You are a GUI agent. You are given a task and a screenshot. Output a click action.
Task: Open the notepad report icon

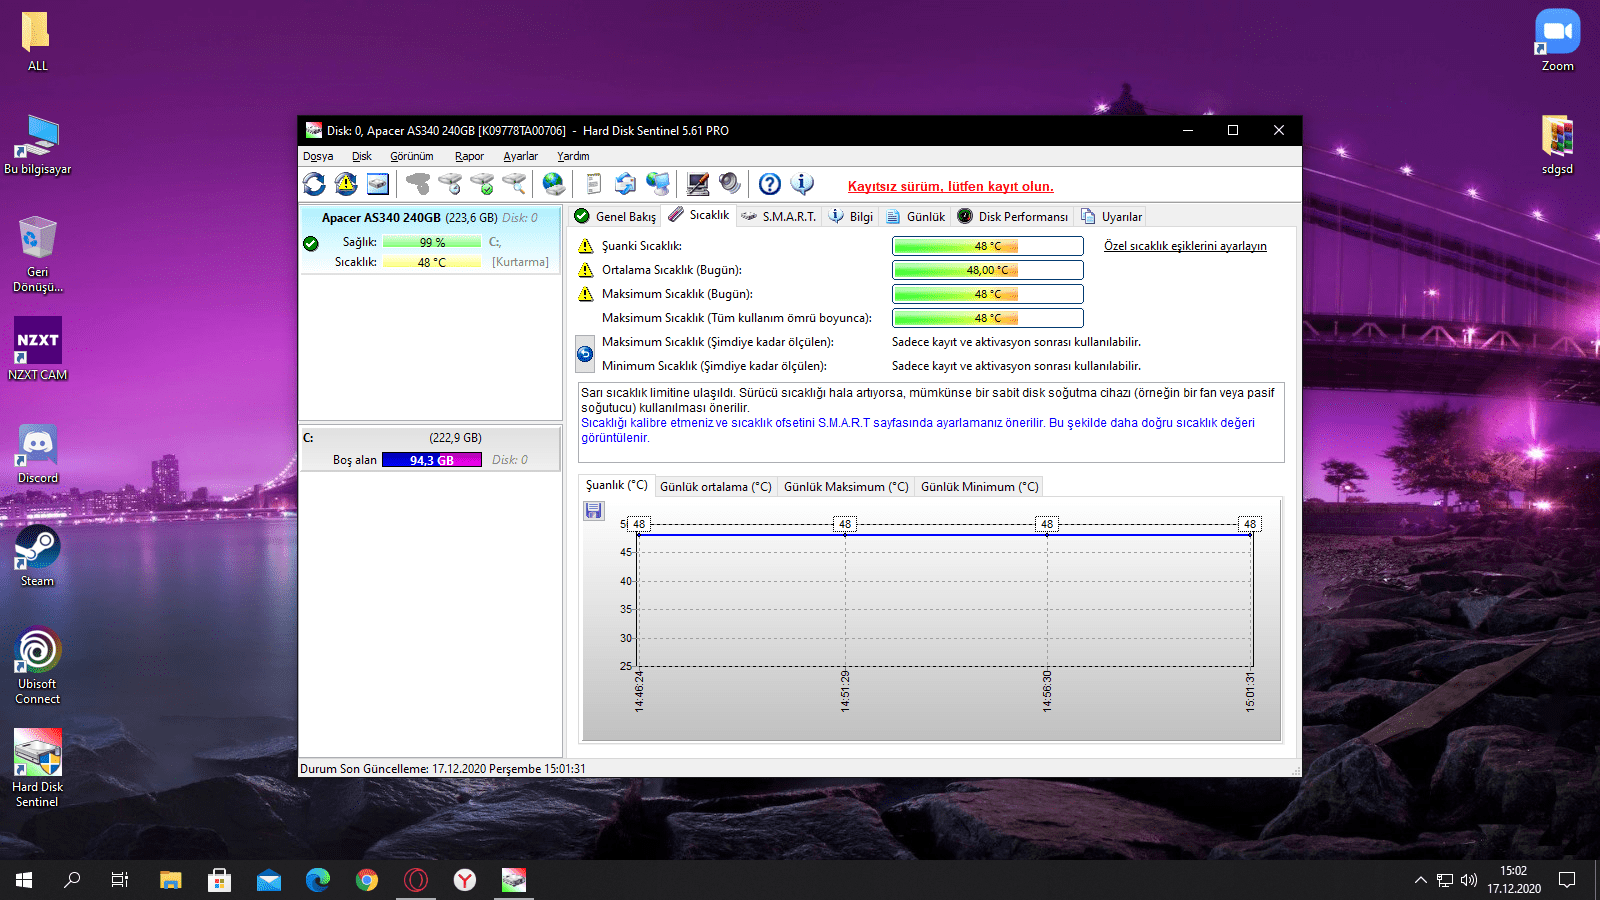(593, 184)
